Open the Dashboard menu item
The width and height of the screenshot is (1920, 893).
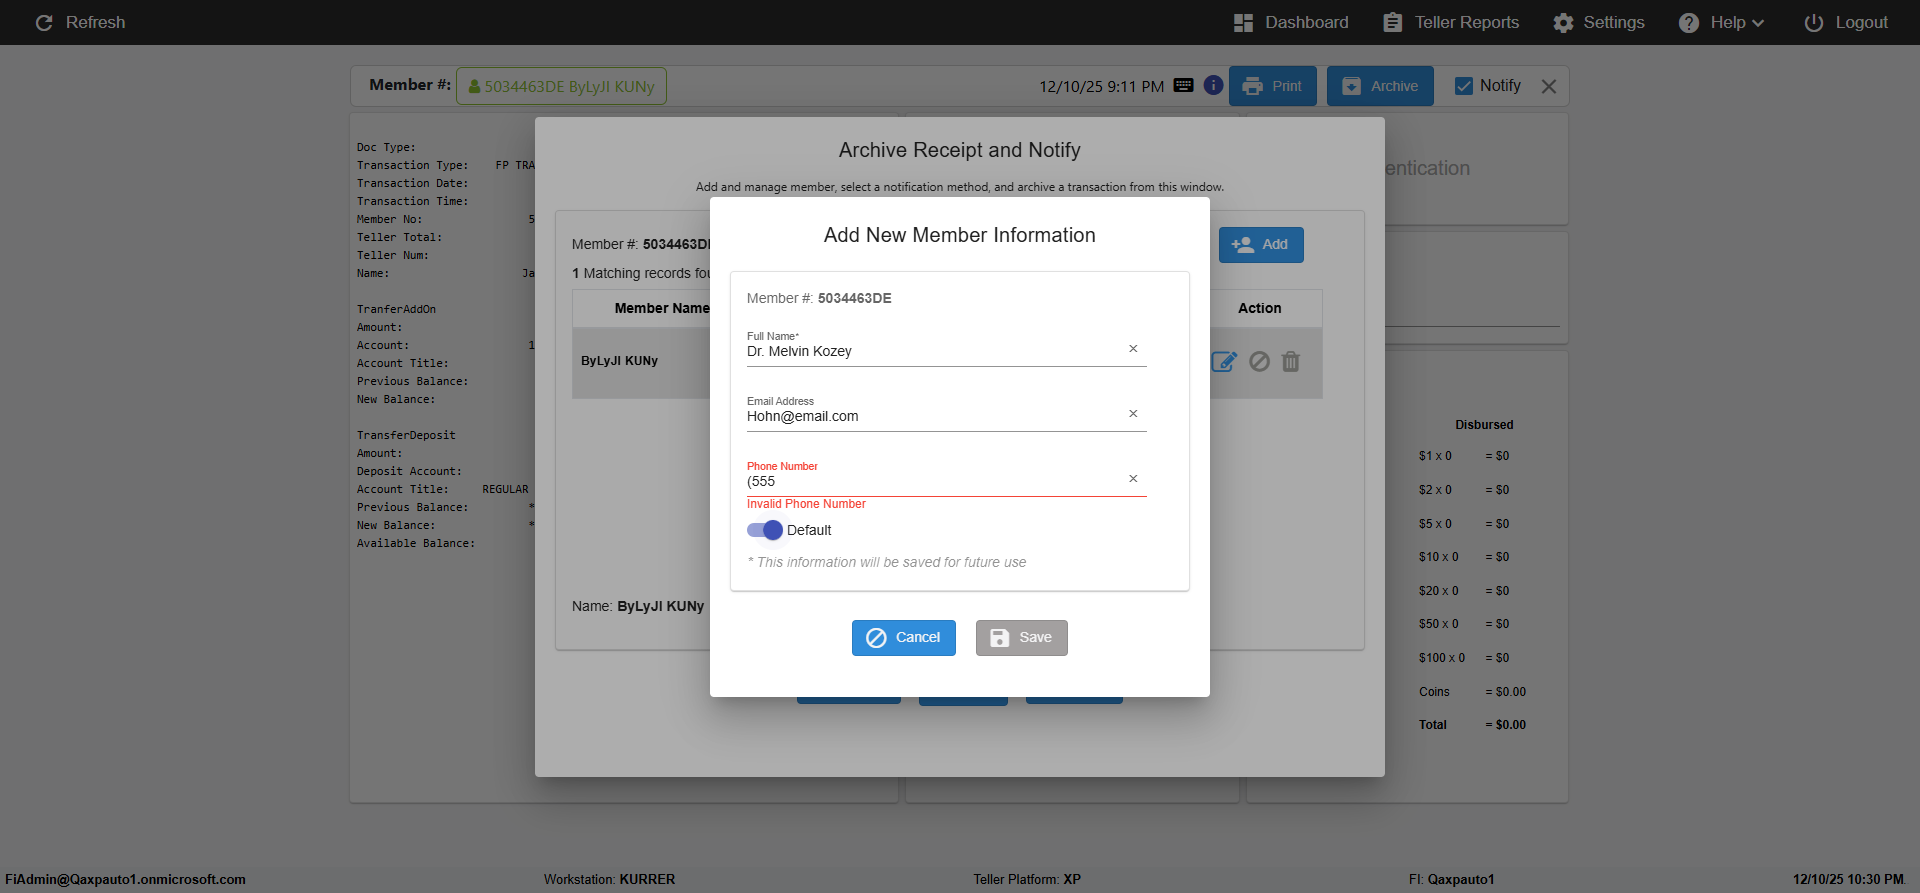click(x=1291, y=22)
